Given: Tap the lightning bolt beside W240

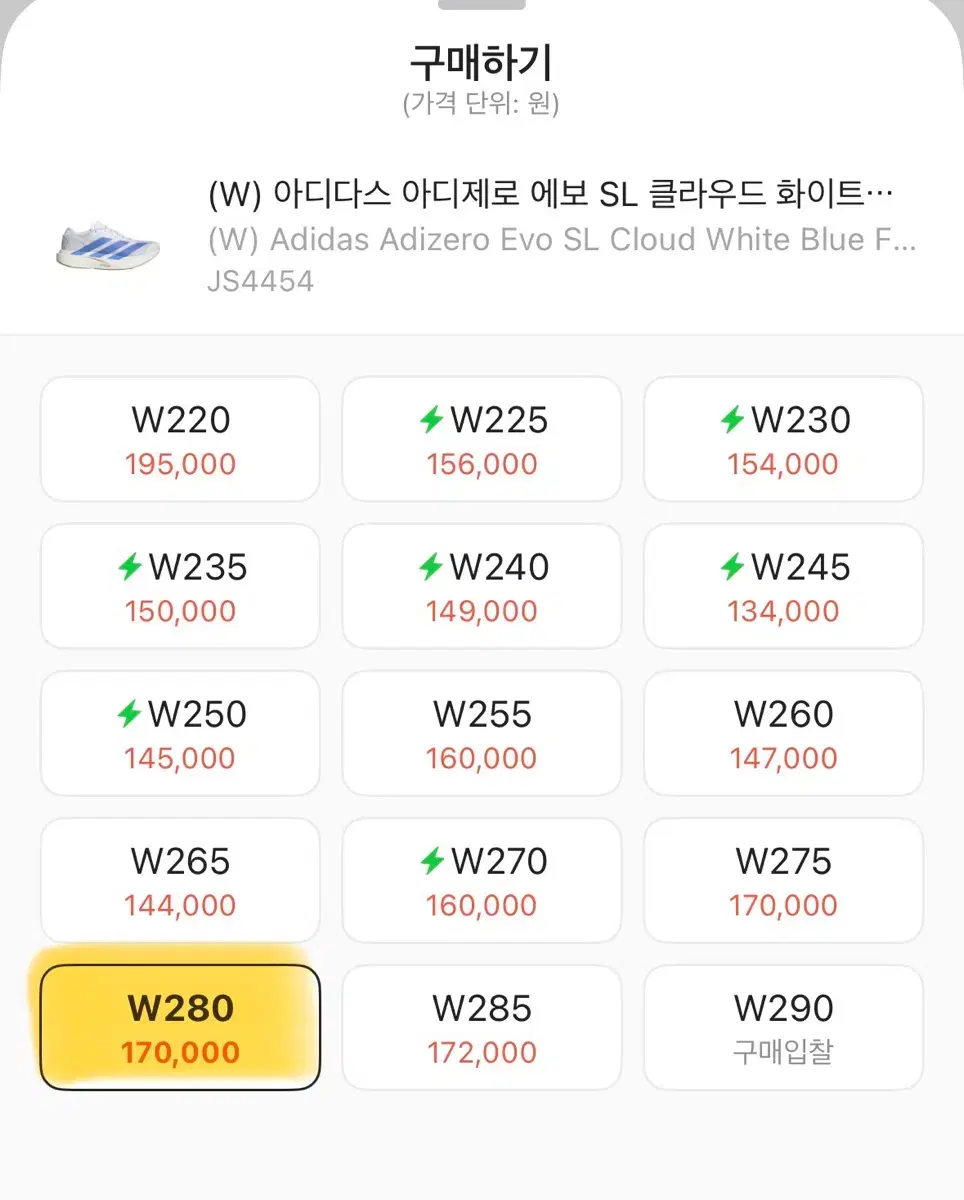Looking at the screenshot, I should click(x=430, y=568).
